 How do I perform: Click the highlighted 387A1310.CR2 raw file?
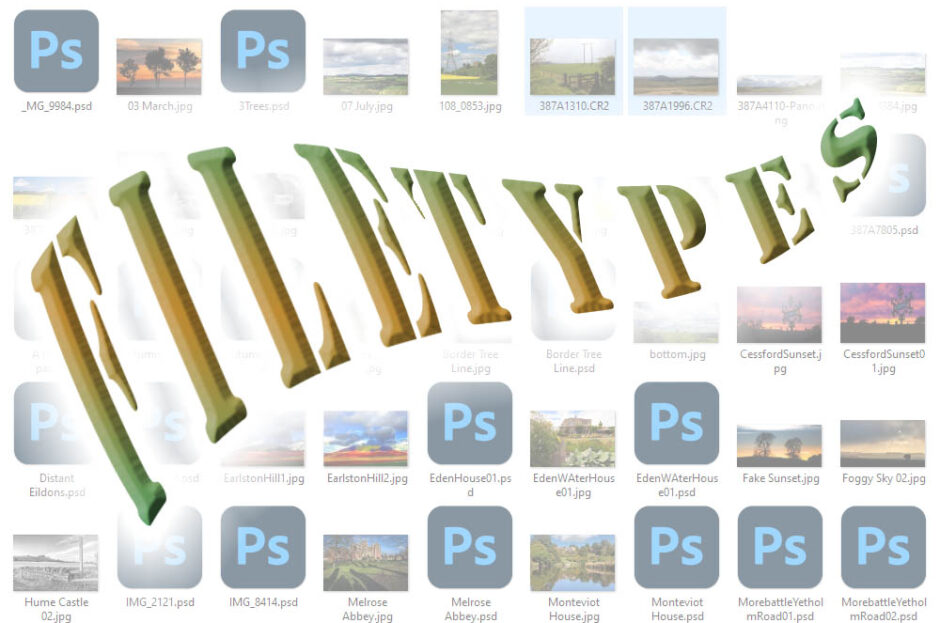[x=573, y=66]
